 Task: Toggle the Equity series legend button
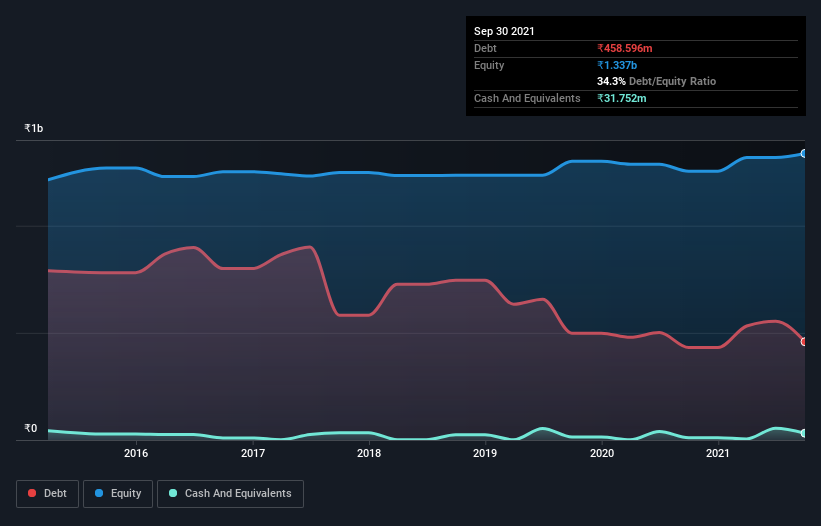[118, 494]
